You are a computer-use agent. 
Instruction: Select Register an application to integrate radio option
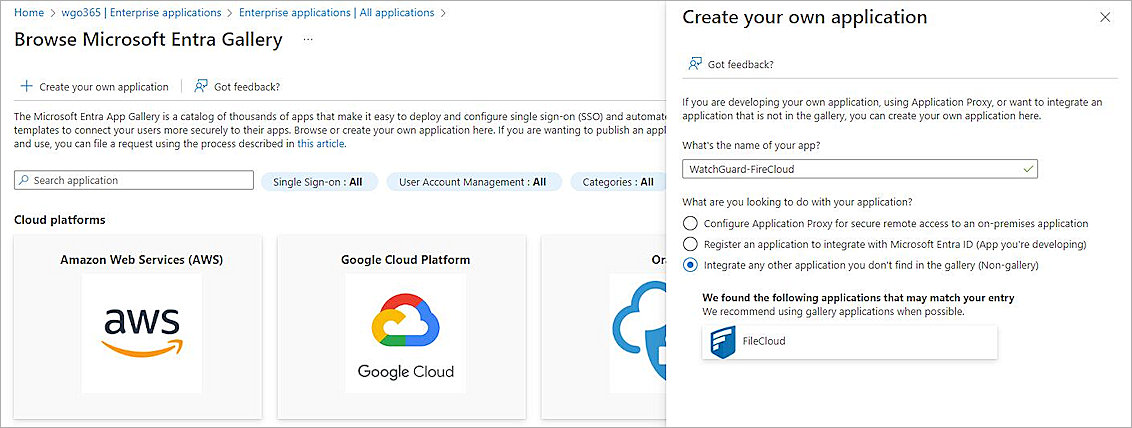click(691, 244)
